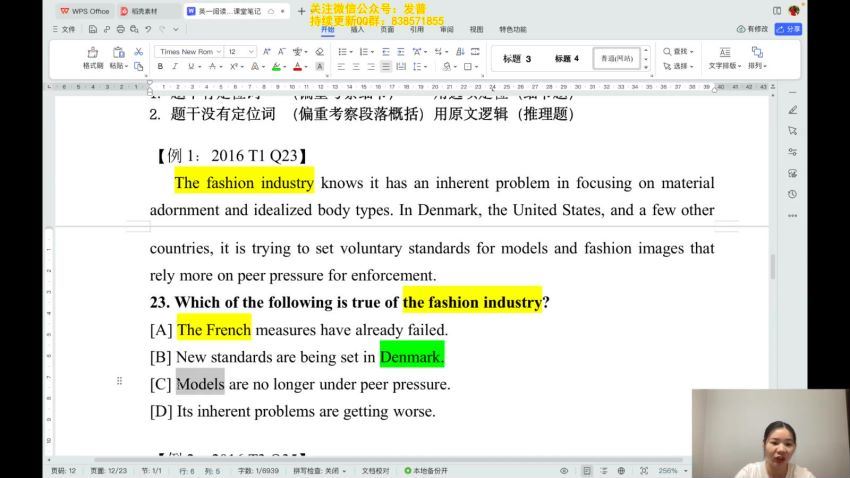Click the 稻壳素材 document tab
The image size is (850, 478).
(149, 11)
